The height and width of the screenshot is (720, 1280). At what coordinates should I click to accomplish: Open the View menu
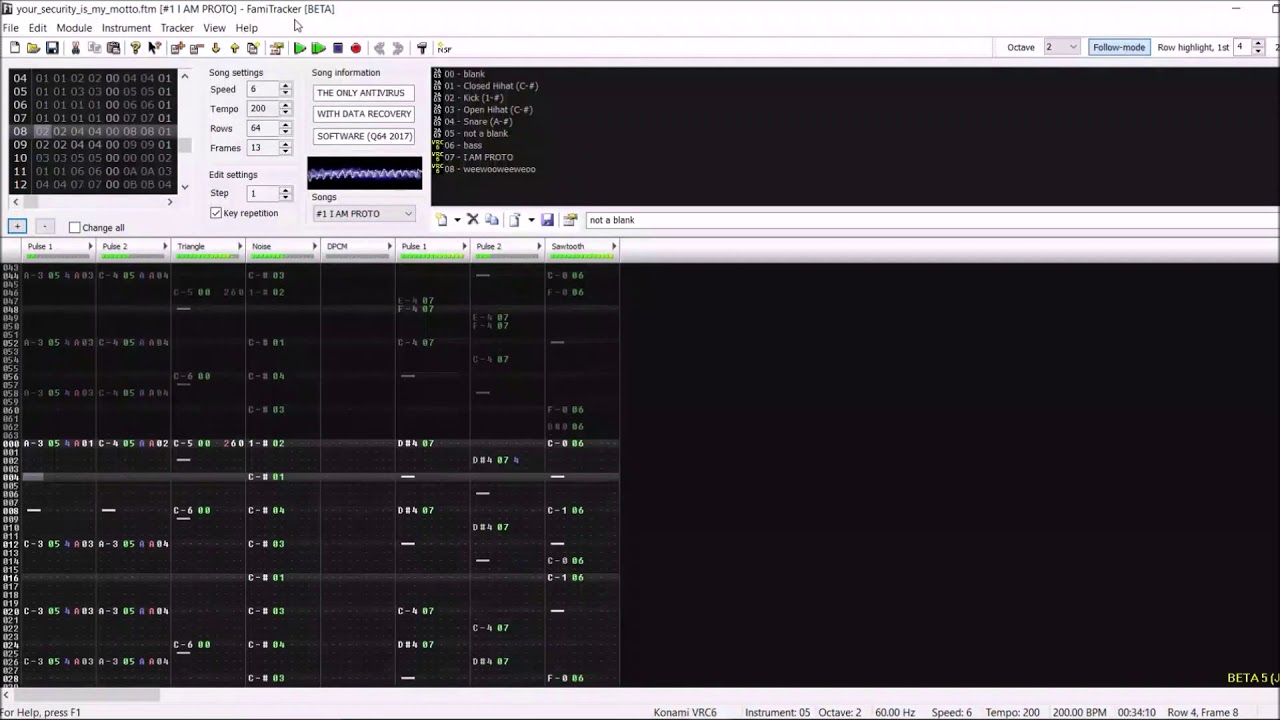(214, 28)
